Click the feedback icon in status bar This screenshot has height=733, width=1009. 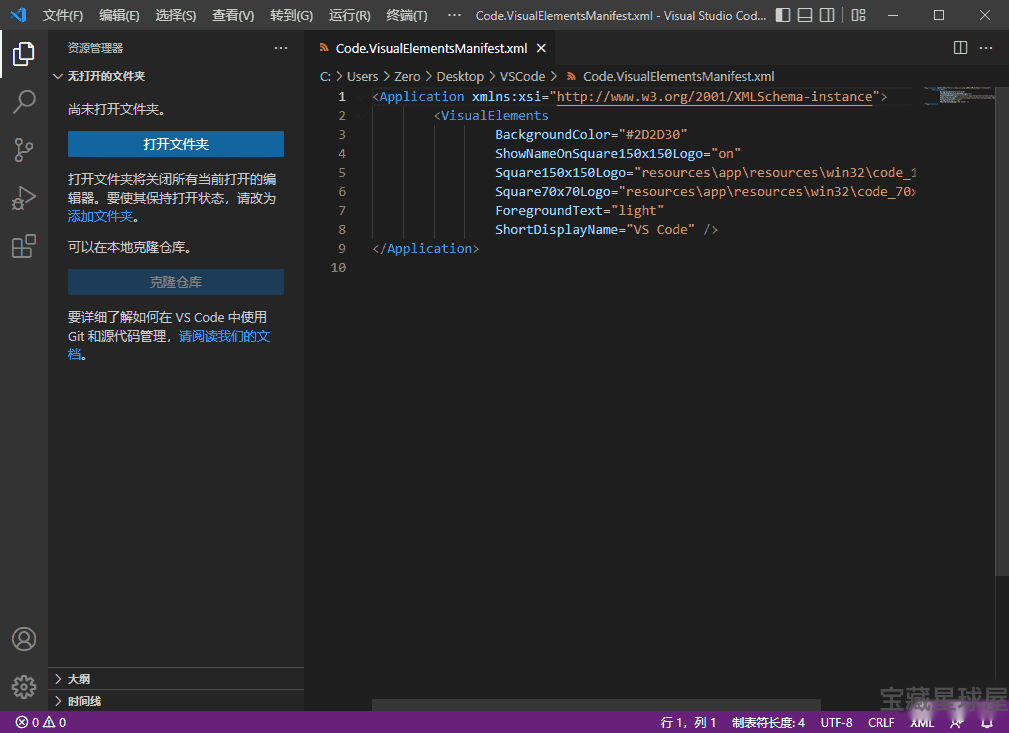(957, 723)
